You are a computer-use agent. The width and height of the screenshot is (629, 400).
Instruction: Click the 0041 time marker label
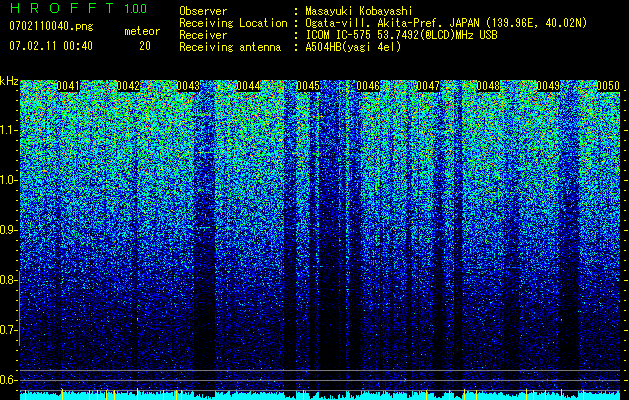click(68, 86)
